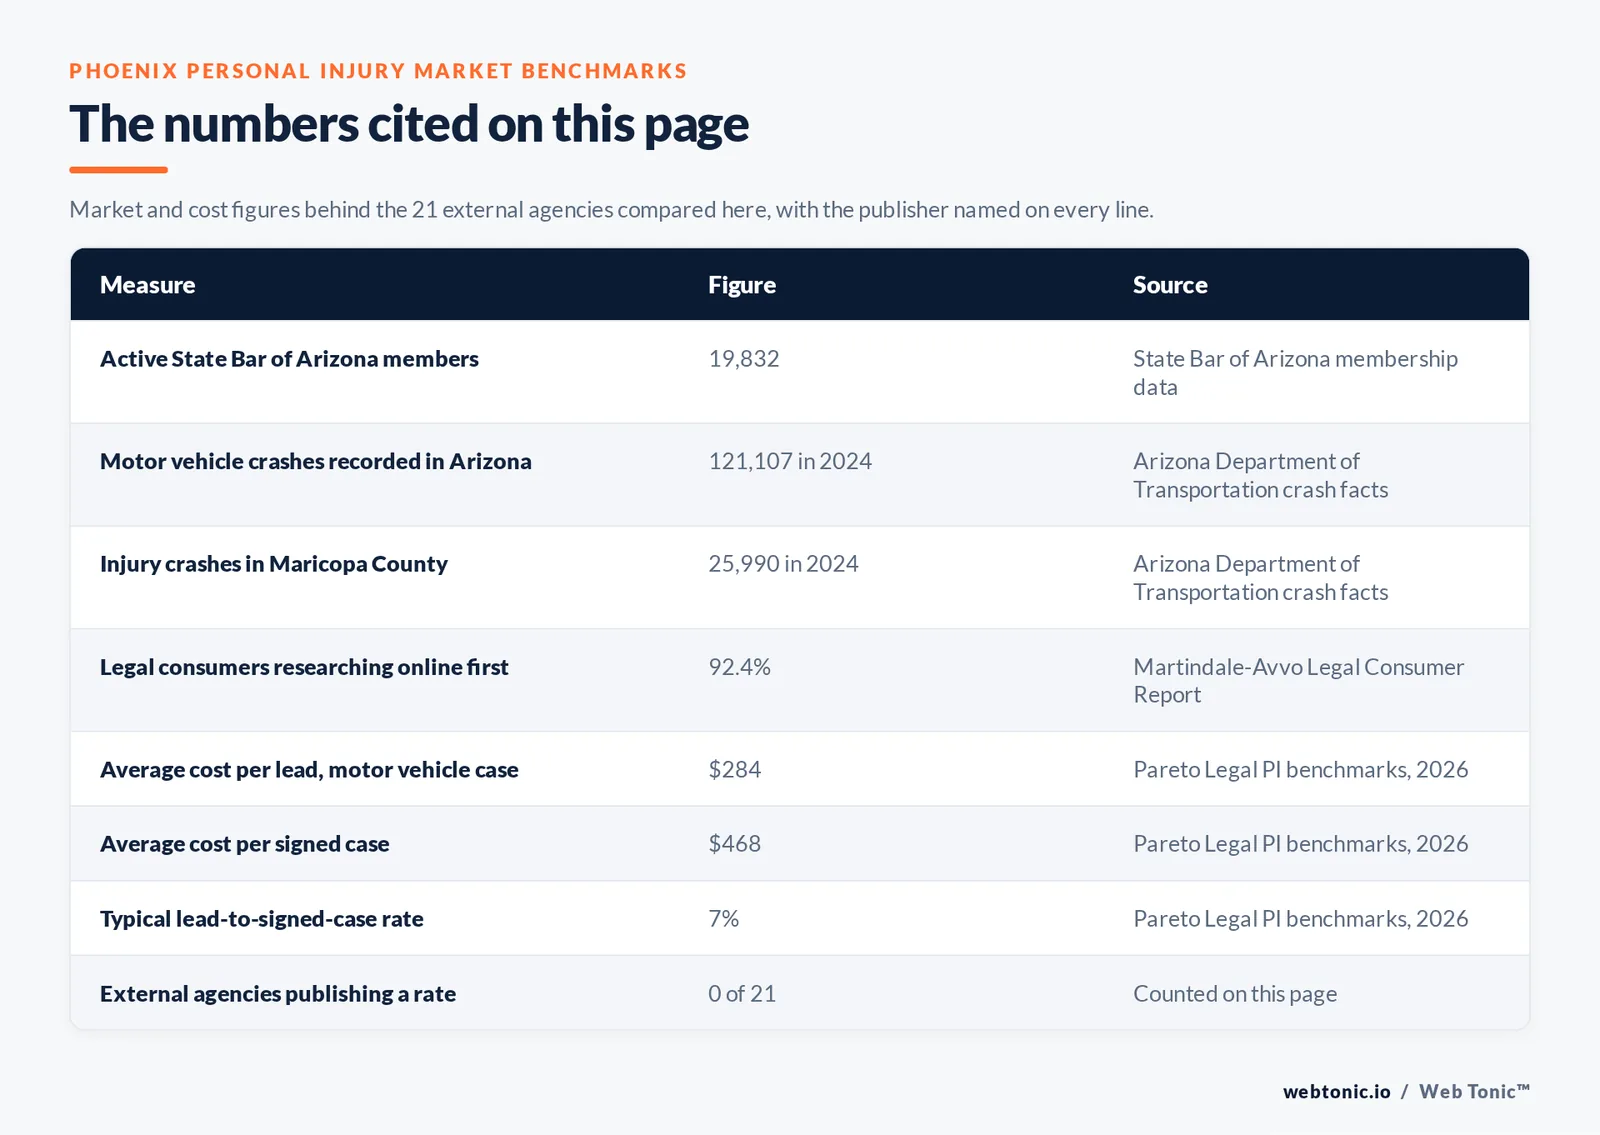Click the figure '$284'
This screenshot has height=1135, width=1600.
click(735, 770)
